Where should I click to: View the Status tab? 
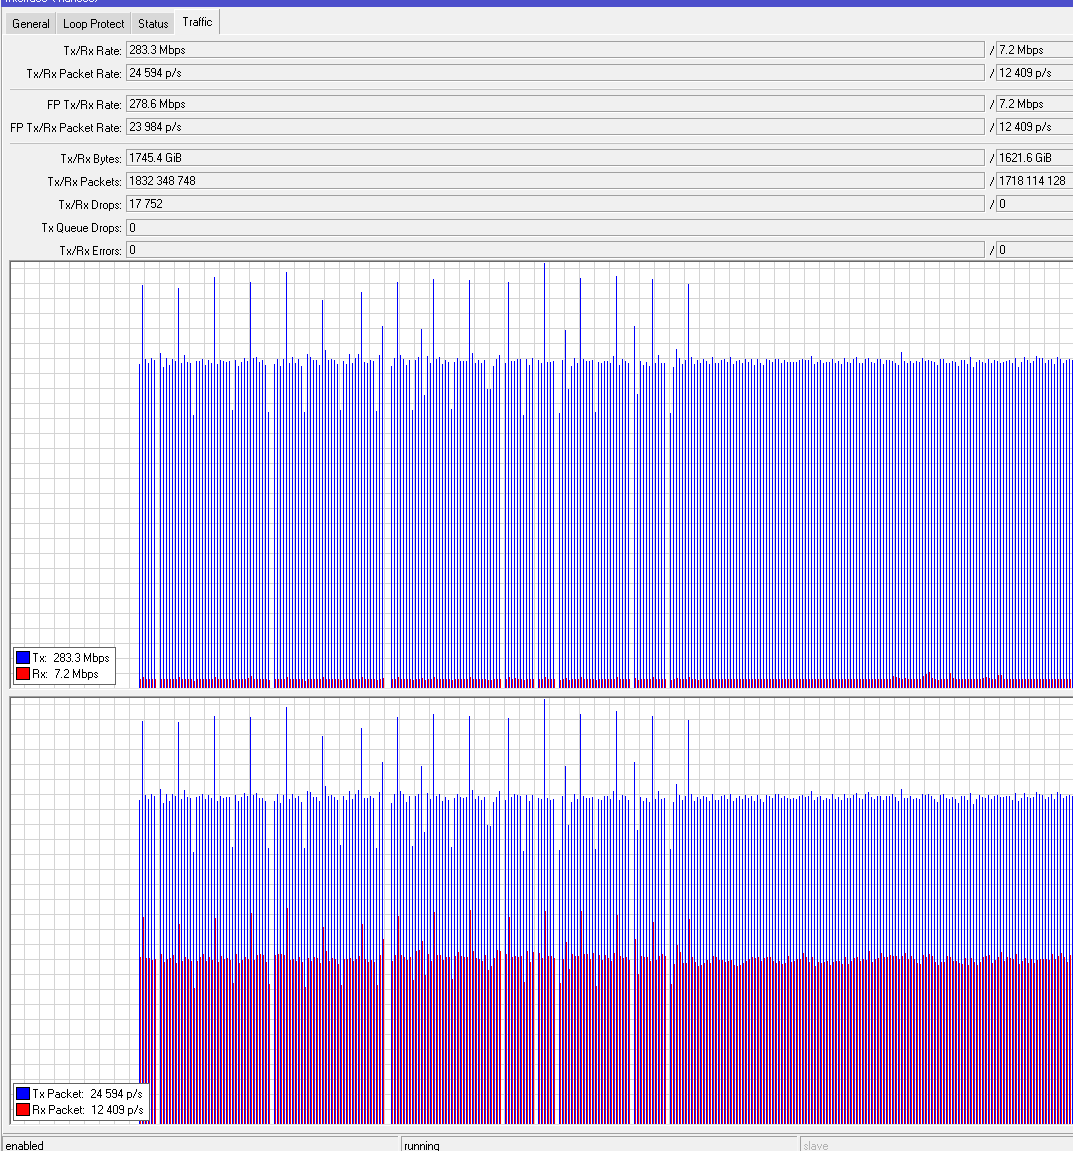click(x=152, y=23)
